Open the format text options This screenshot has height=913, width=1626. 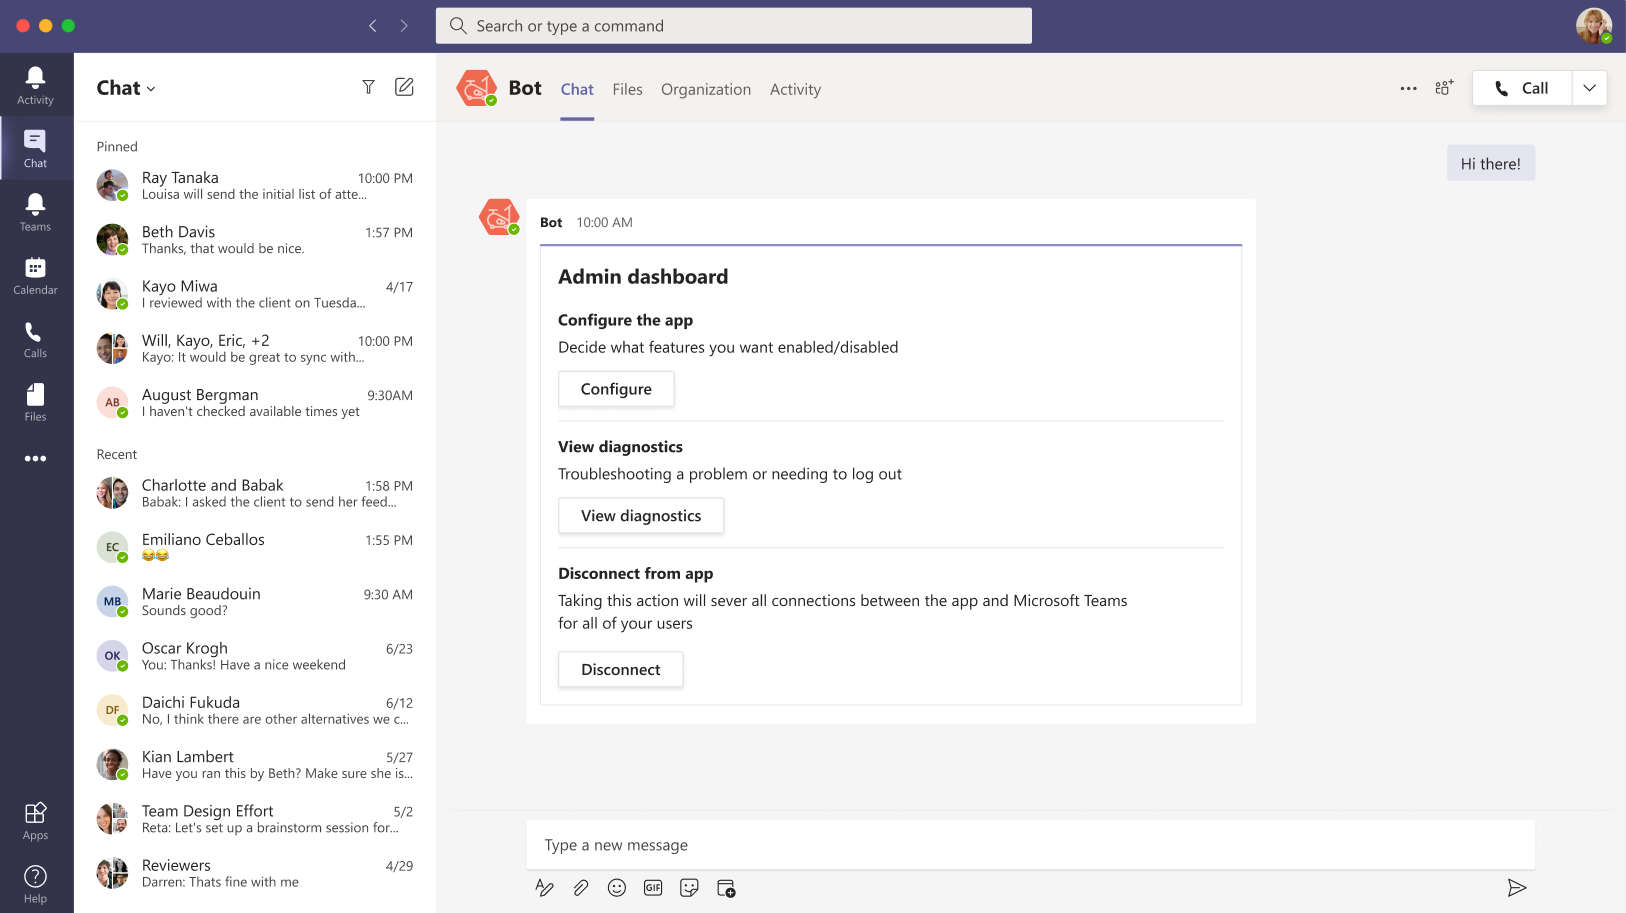pyautogui.click(x=544, y=888)
